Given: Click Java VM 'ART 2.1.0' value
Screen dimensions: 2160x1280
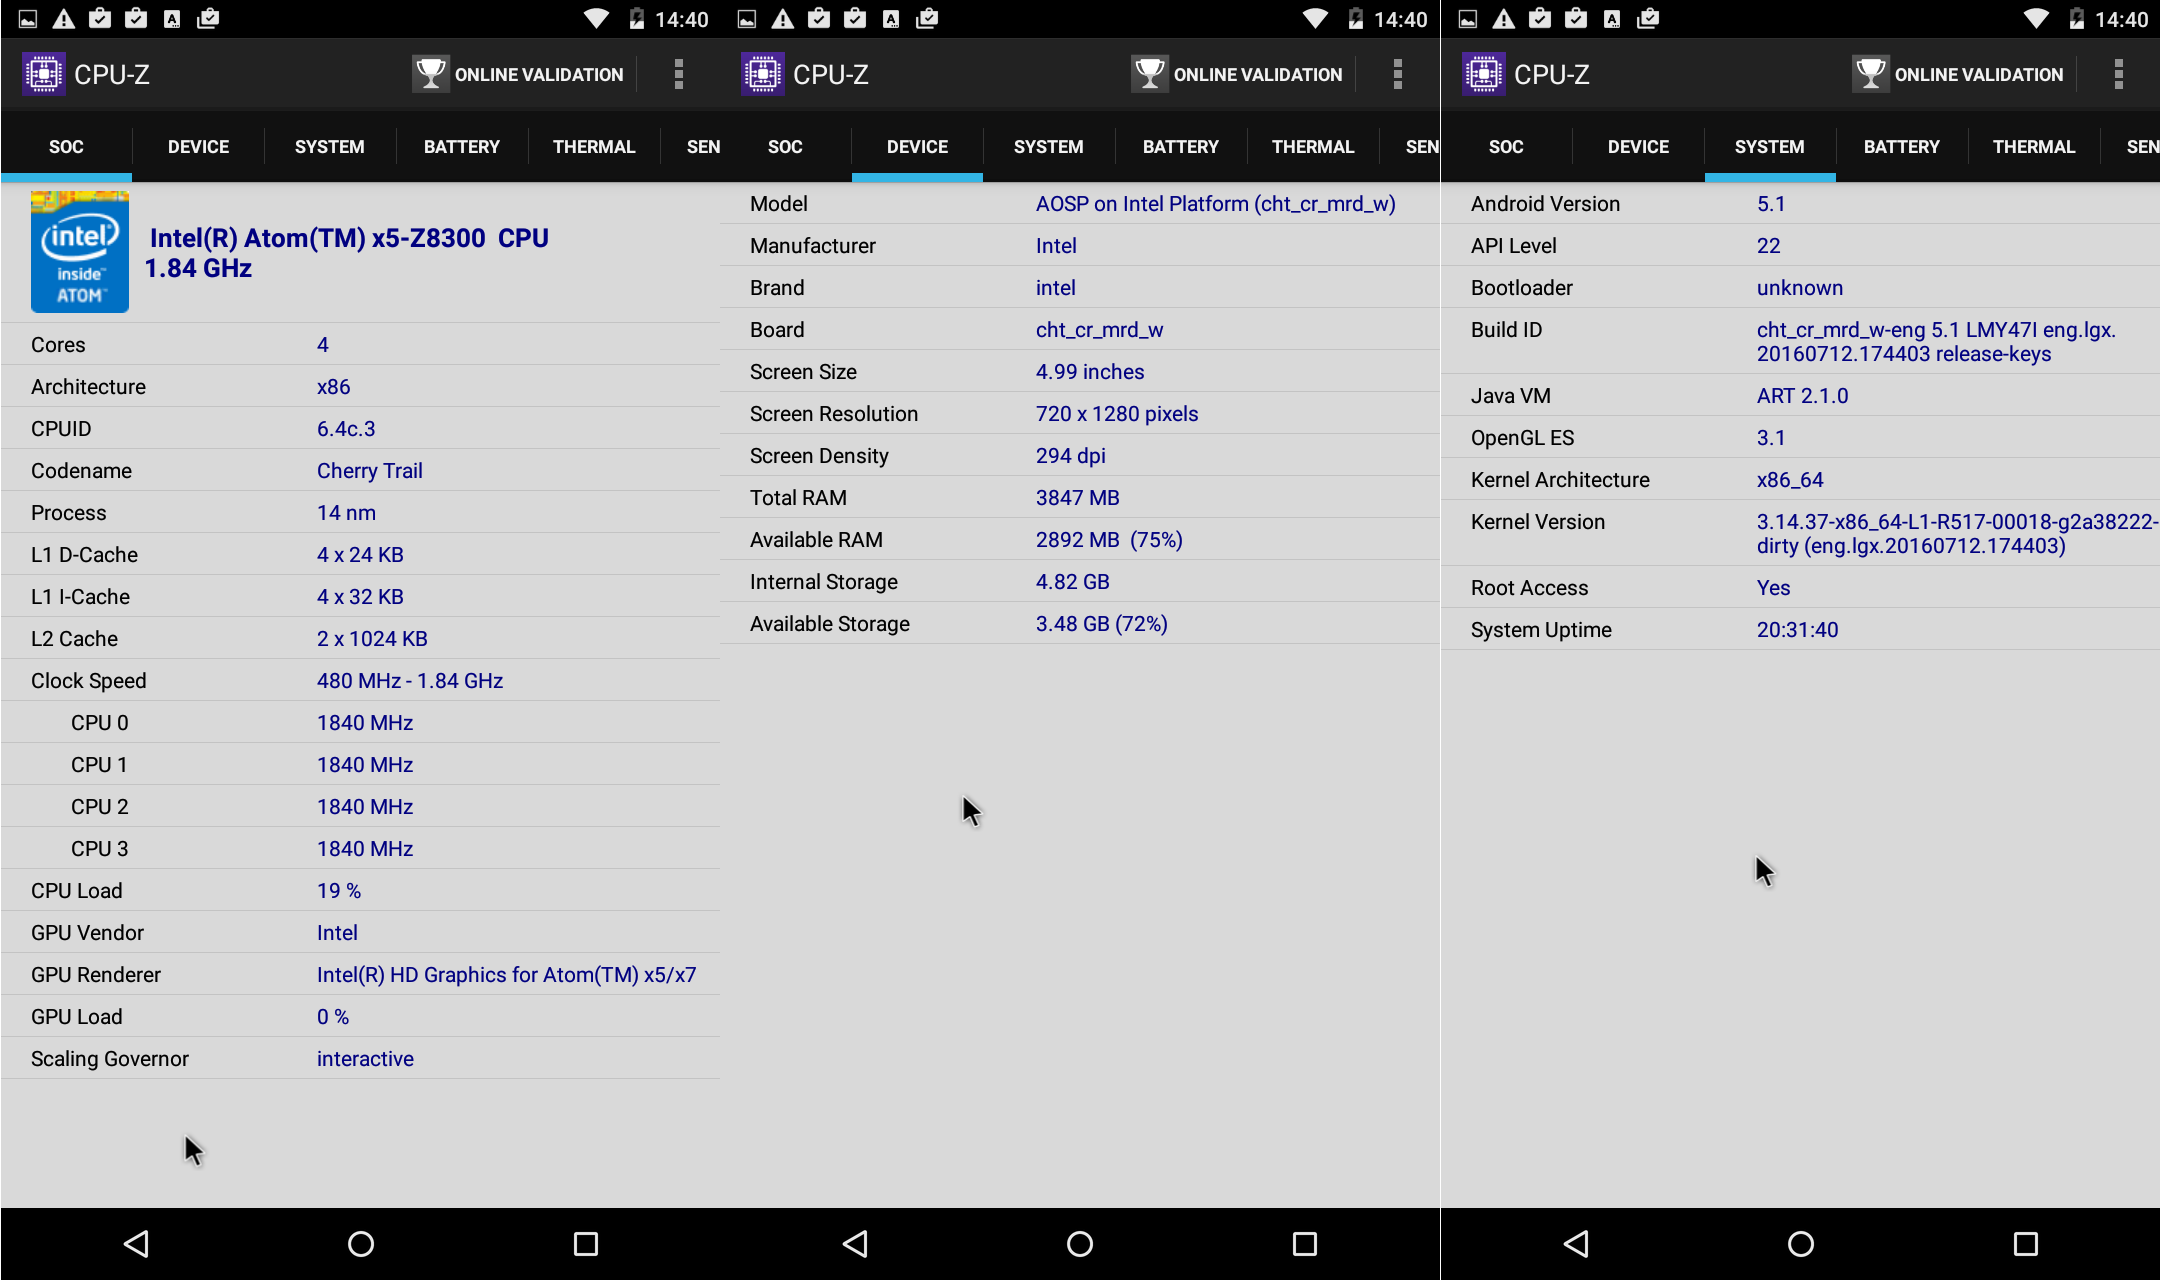Looking at the screenshot, I should coord(1803,396).
